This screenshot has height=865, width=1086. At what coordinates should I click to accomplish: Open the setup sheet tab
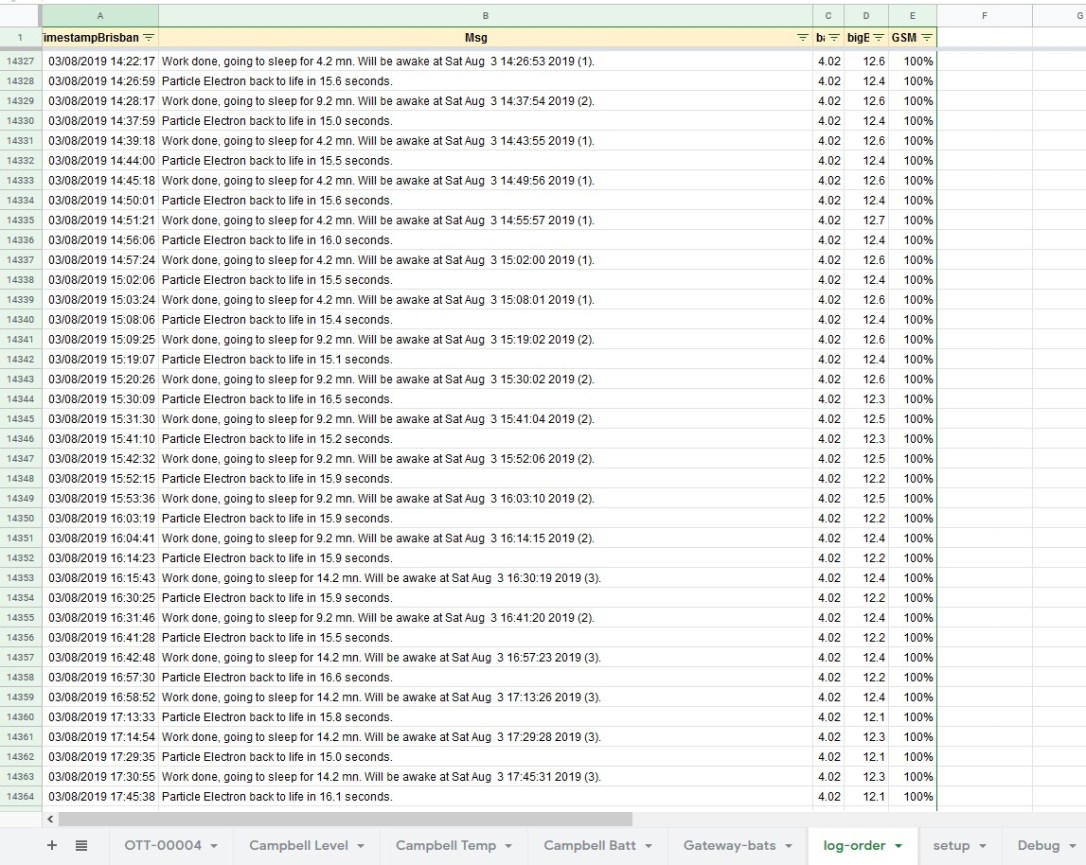[950, 846]
